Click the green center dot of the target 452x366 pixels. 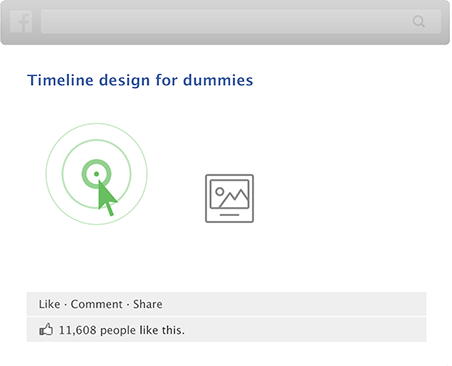(96, 174)
